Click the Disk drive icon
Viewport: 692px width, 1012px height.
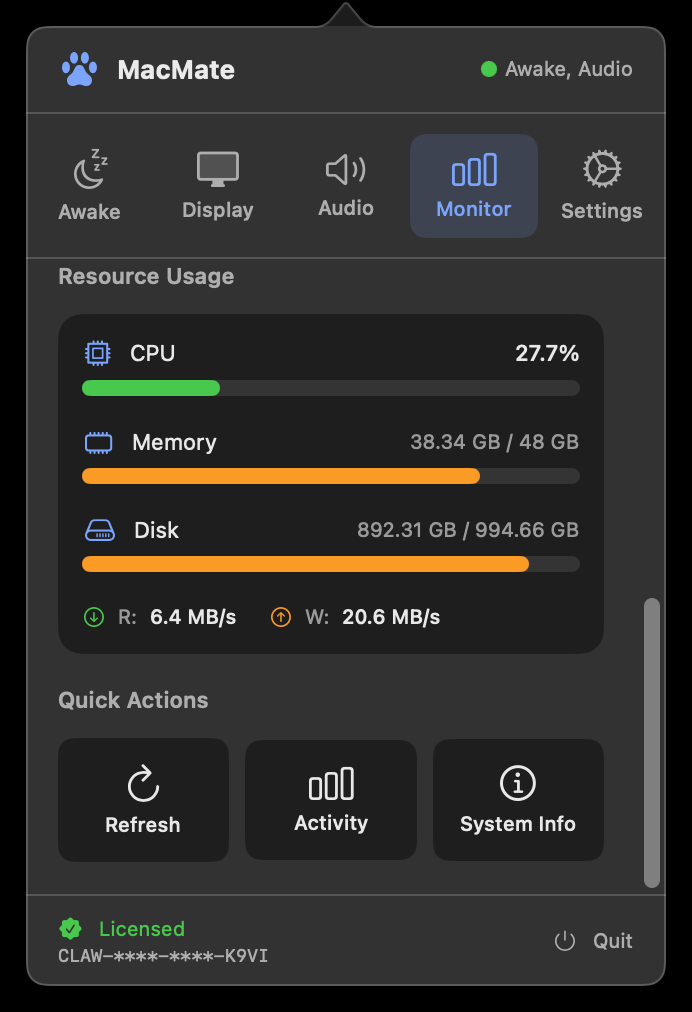(x=98, y=529)
